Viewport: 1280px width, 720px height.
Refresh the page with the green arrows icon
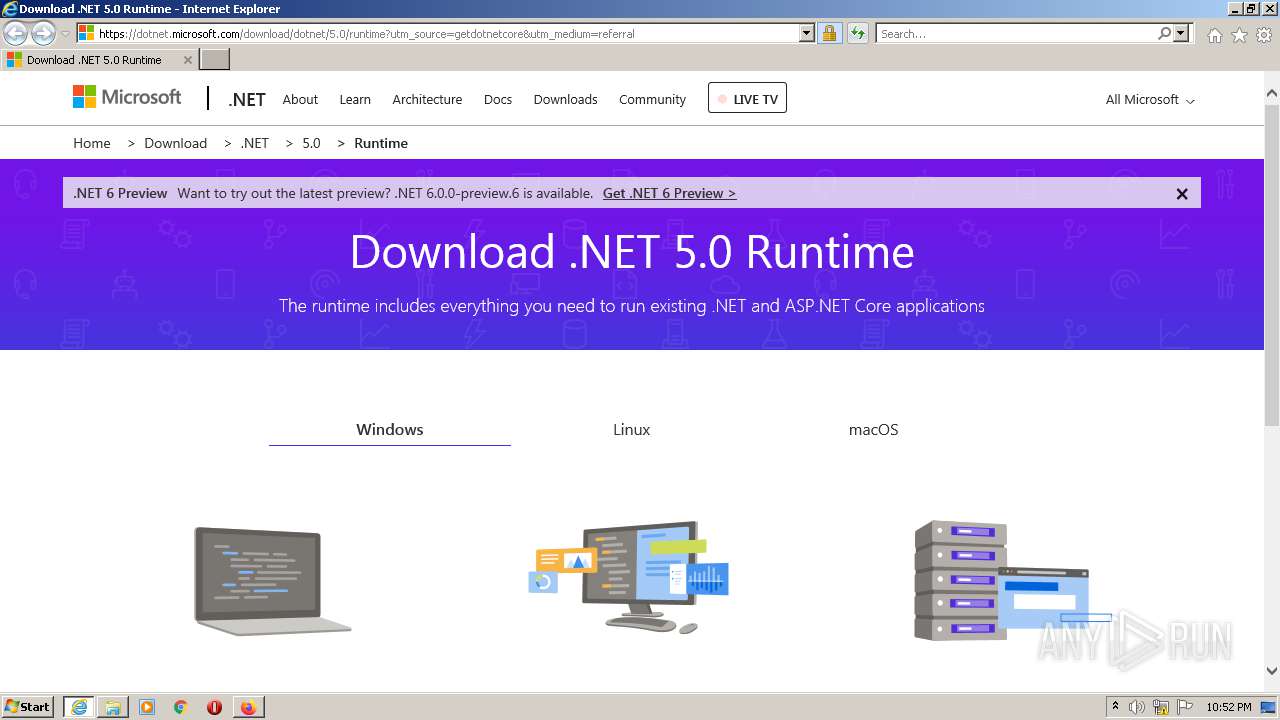pos(858,33)
